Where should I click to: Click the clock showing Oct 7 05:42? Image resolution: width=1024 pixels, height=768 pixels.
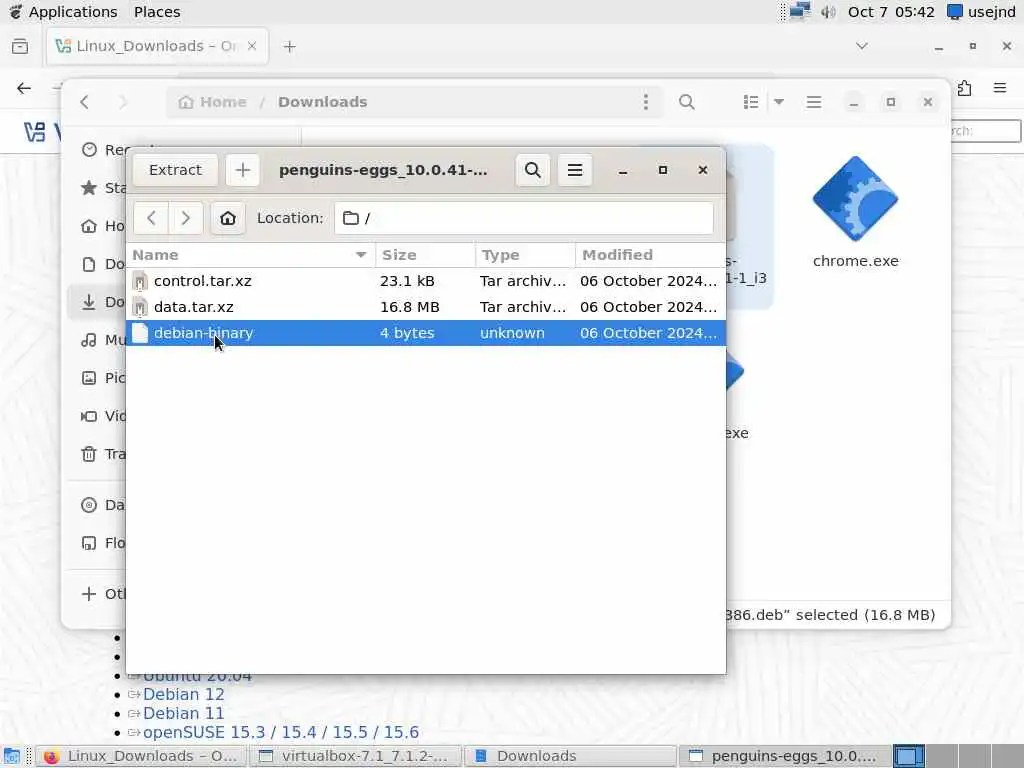(891, 12)
